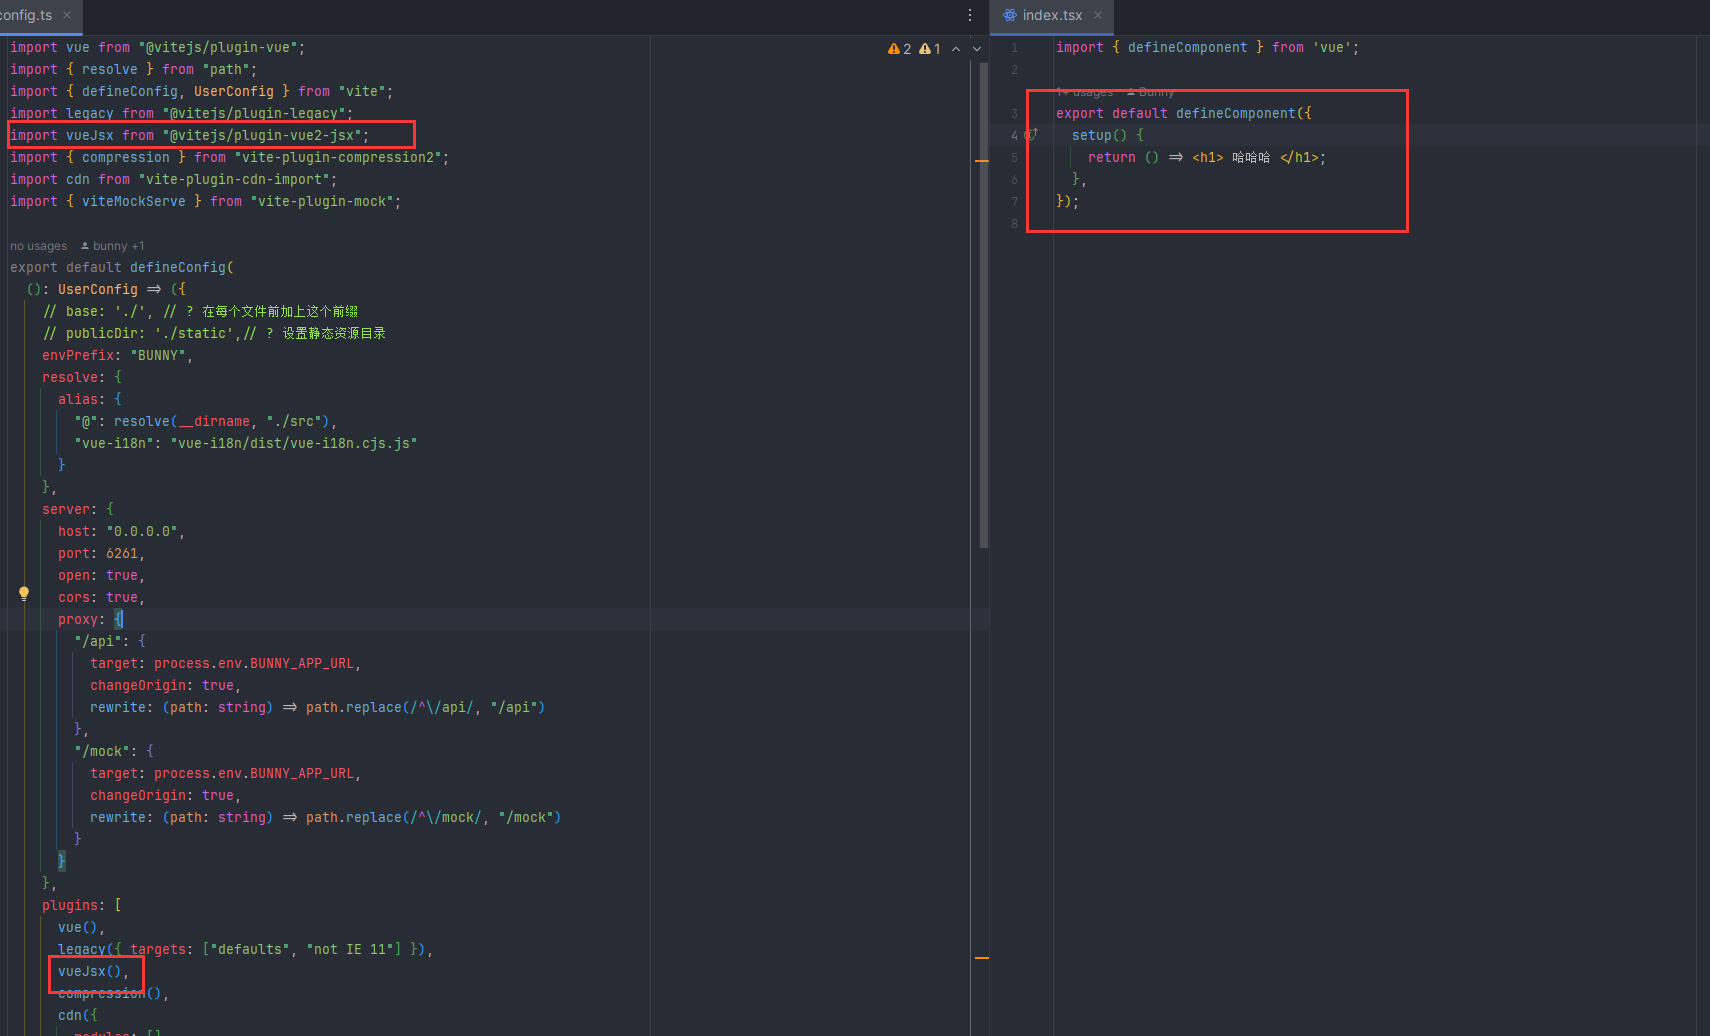Viewport: 1710px width, 1036px height.
Task: Click the compression() plugin call
Action: tap(110, 994)
